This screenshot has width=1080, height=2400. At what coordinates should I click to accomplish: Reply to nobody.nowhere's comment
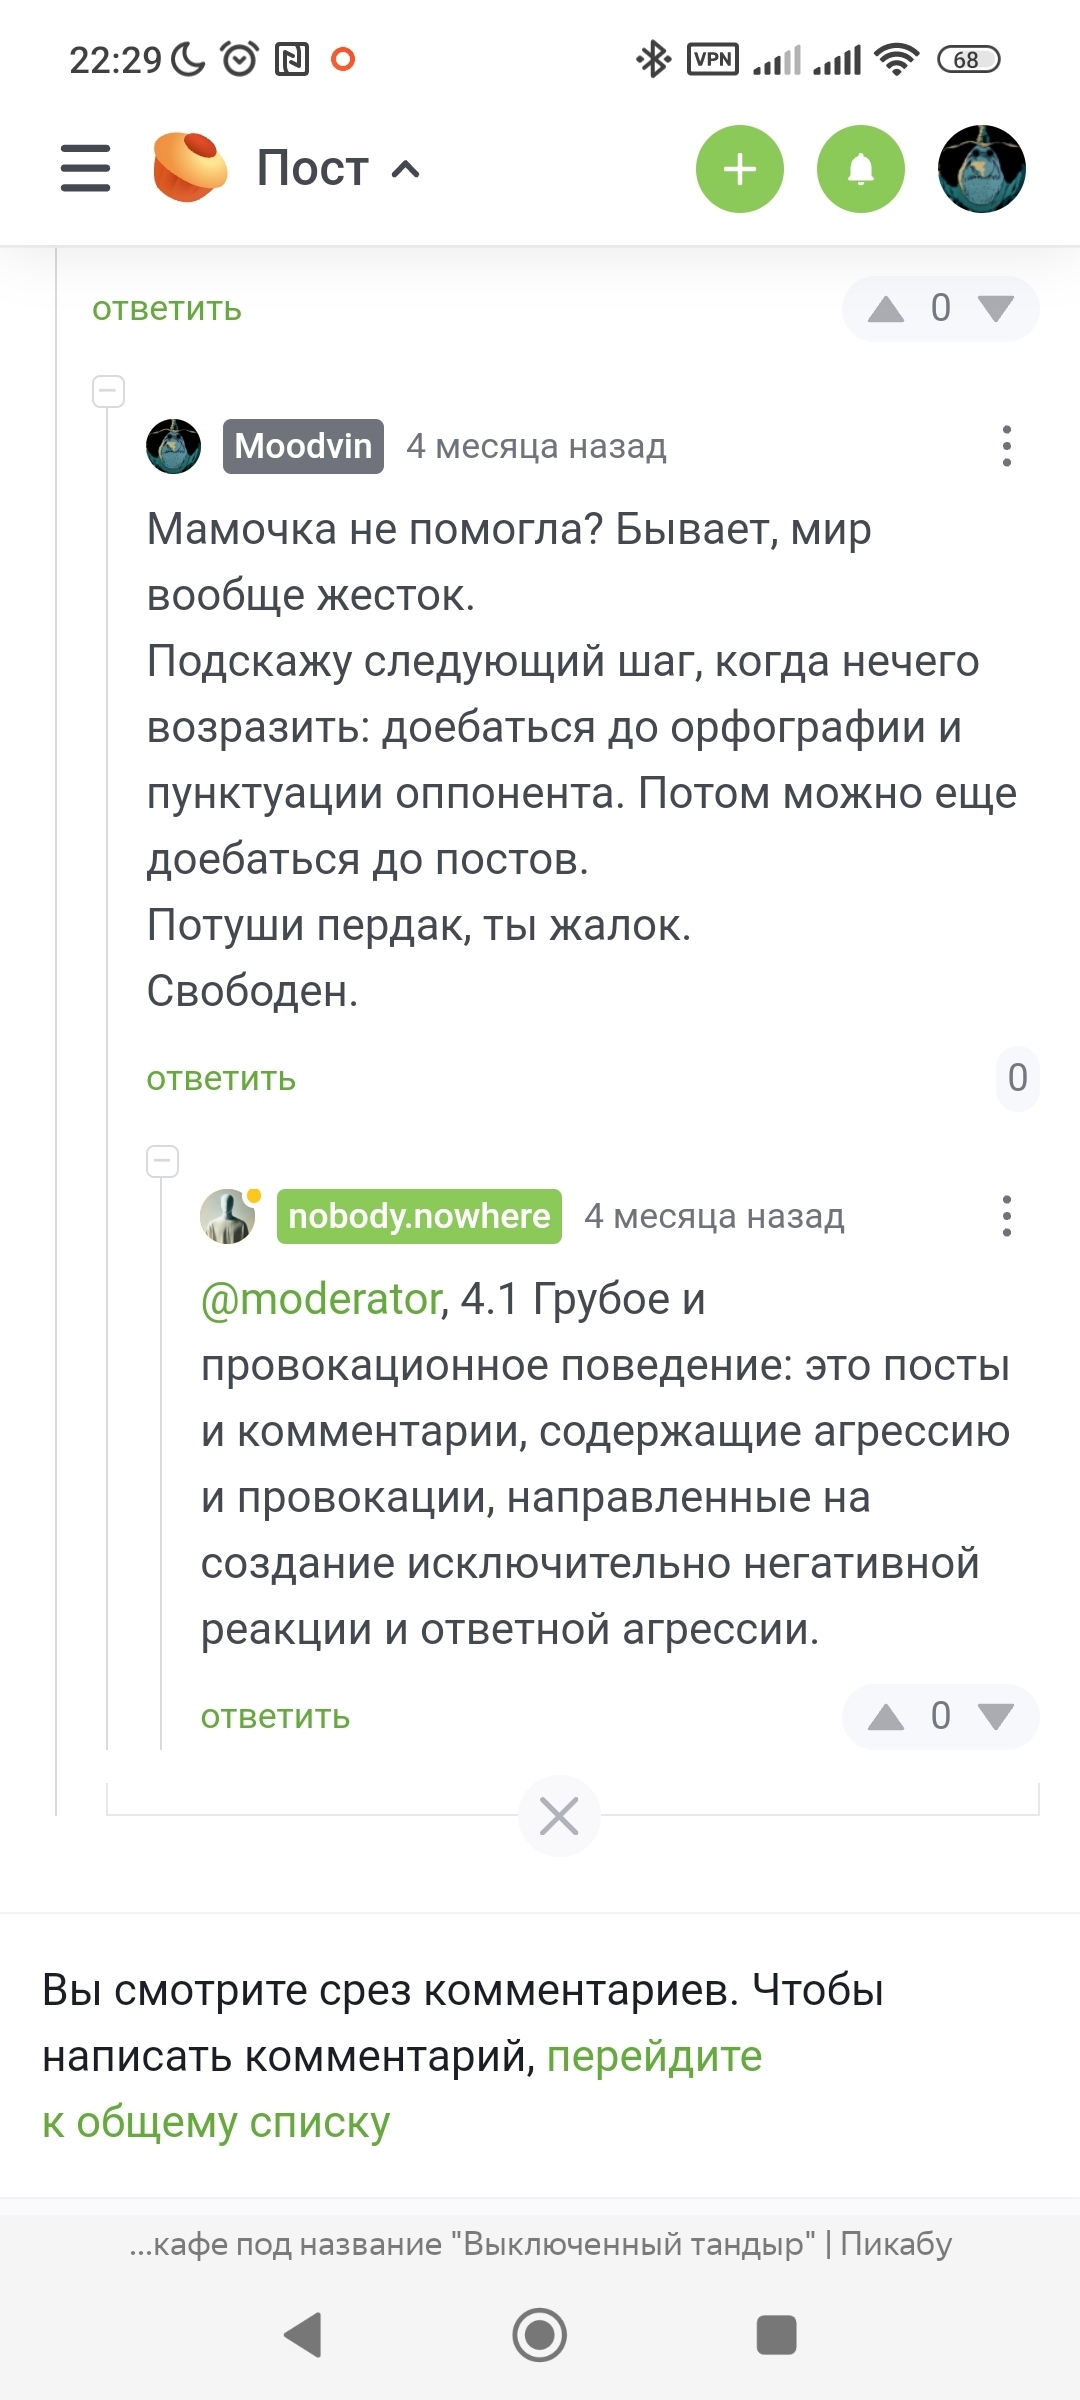coord(275,1717)
